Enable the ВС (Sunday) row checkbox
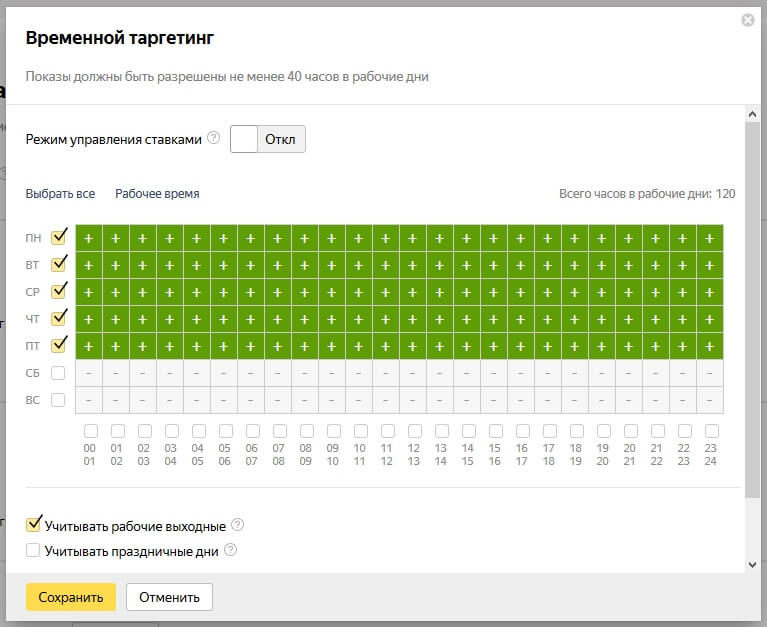Screen dimensions: 767x627 coord(58,400)
